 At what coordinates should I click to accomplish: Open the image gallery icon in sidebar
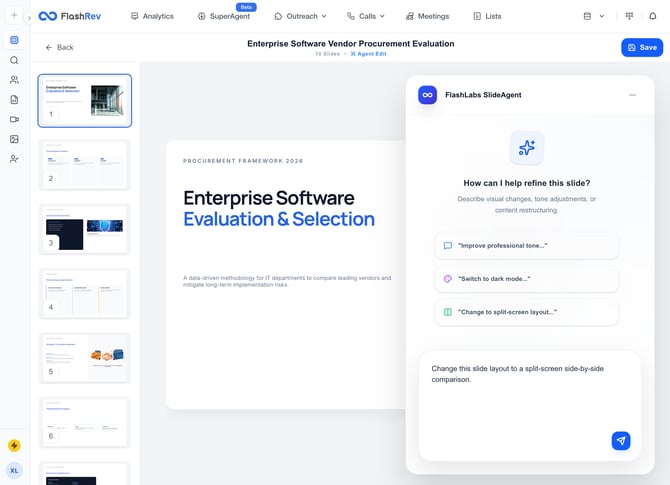14,139
